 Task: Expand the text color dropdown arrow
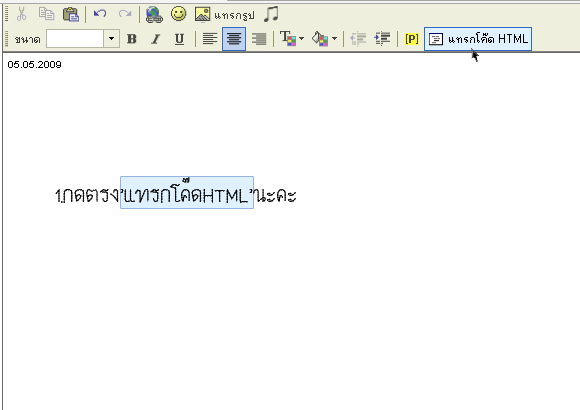[x=301, y=38]
